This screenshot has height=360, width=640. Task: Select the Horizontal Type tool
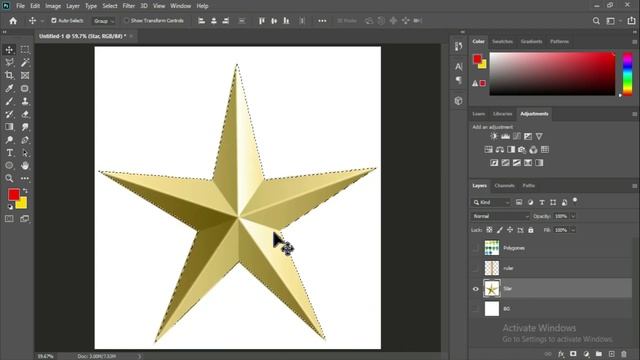pos(9,153)
